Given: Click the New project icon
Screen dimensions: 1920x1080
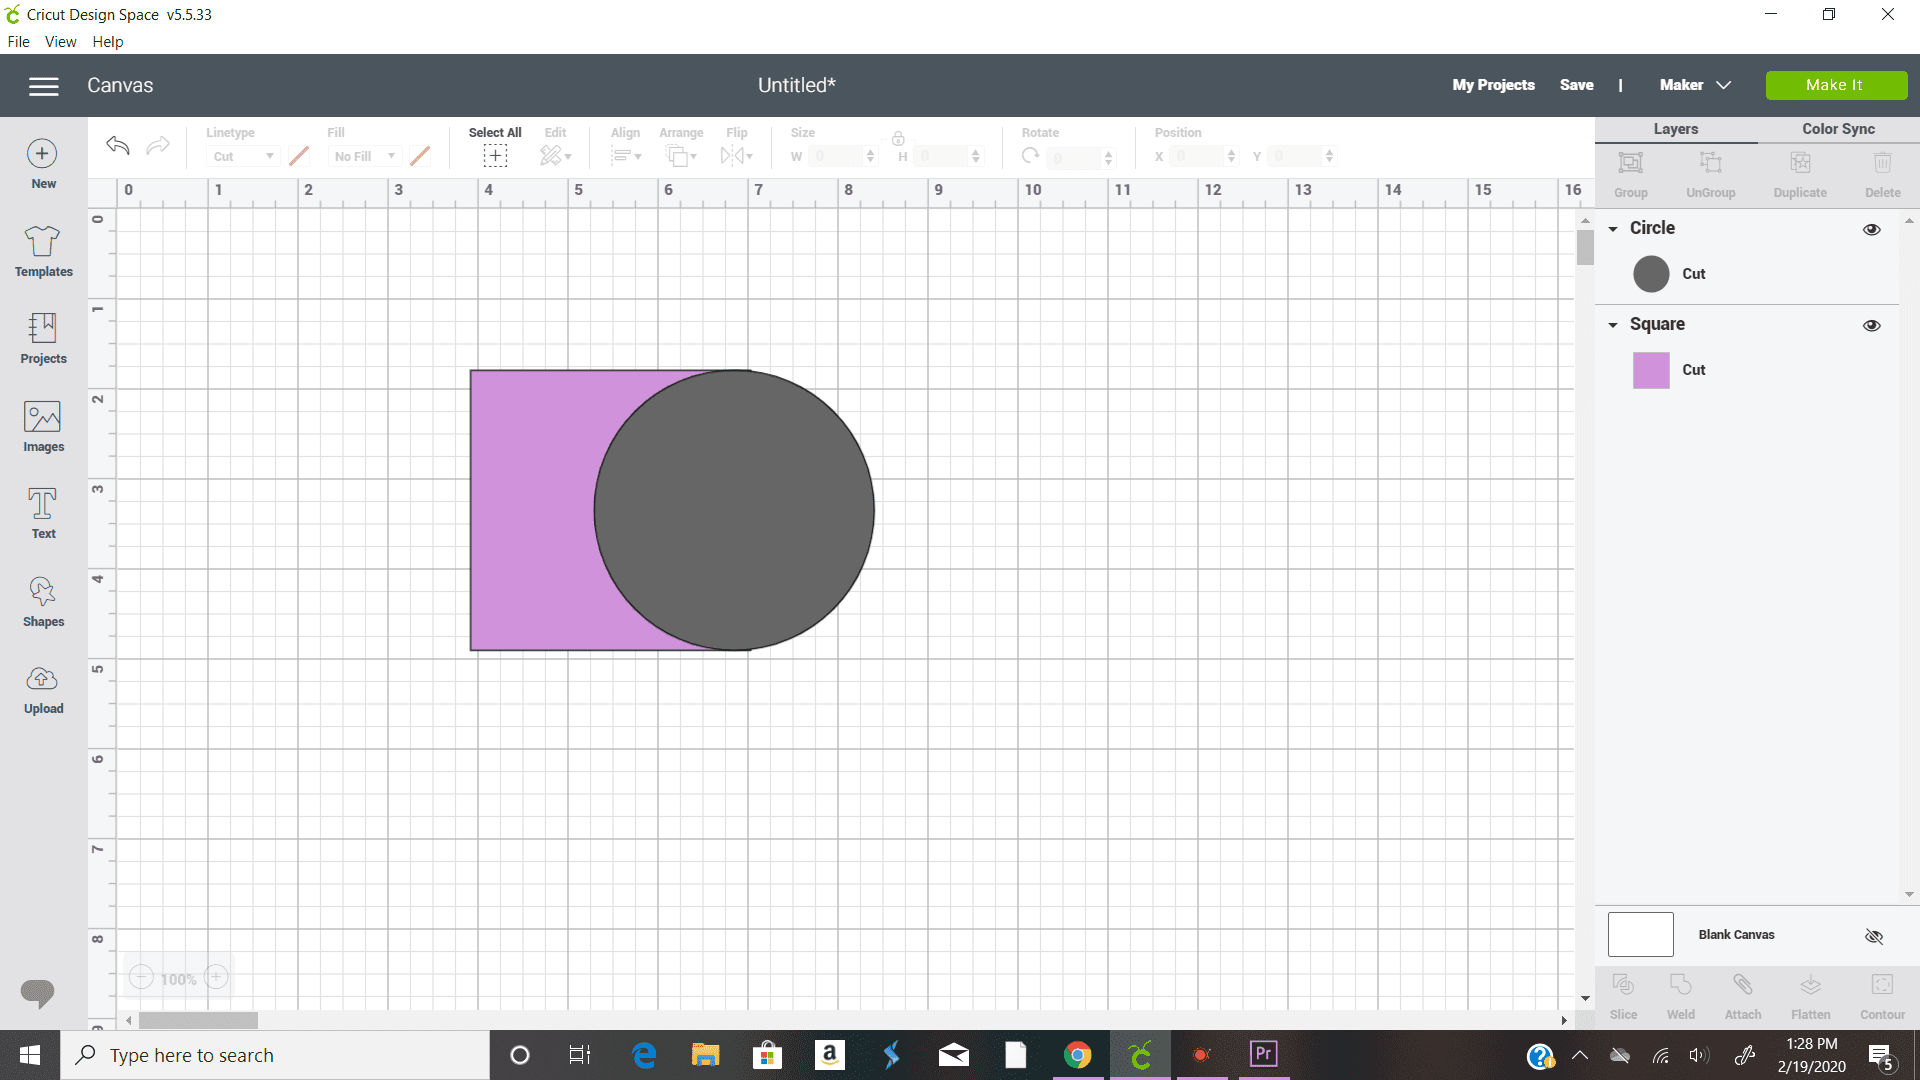Looking at the screenshot, I should pos(42,153).
